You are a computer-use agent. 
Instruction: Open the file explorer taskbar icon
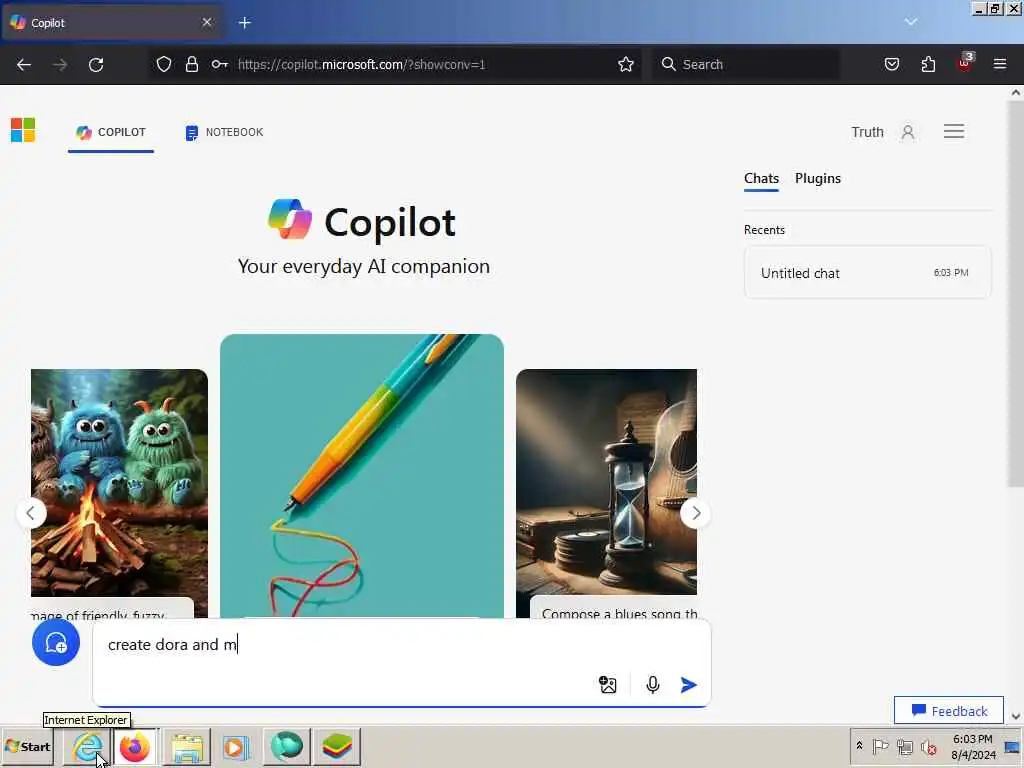point(187,747)
